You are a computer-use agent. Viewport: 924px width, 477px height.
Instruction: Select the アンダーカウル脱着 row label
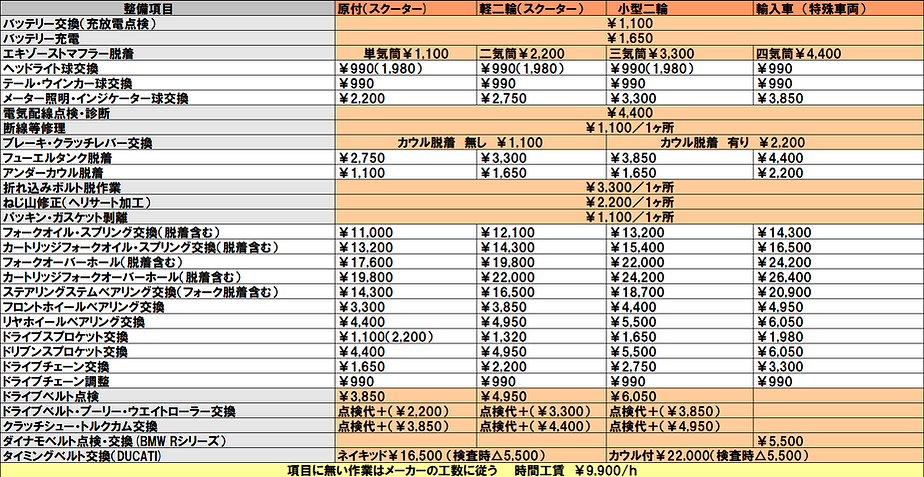[167, 173]
